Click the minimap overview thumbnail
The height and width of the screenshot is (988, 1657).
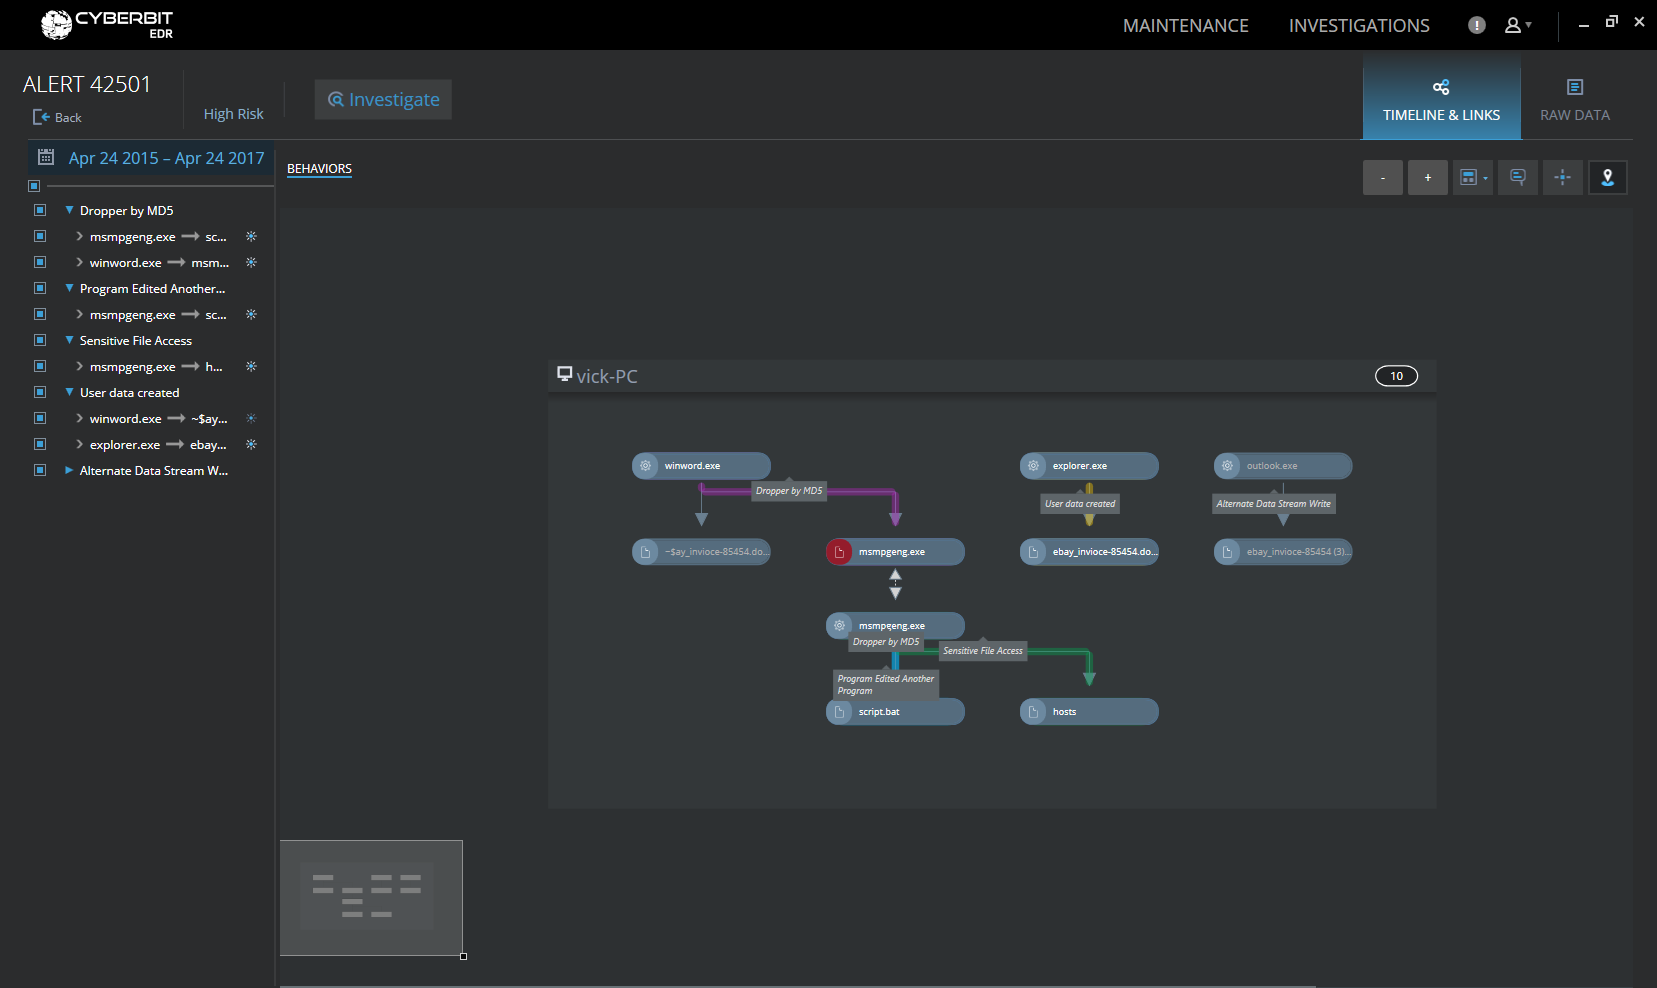371,897
